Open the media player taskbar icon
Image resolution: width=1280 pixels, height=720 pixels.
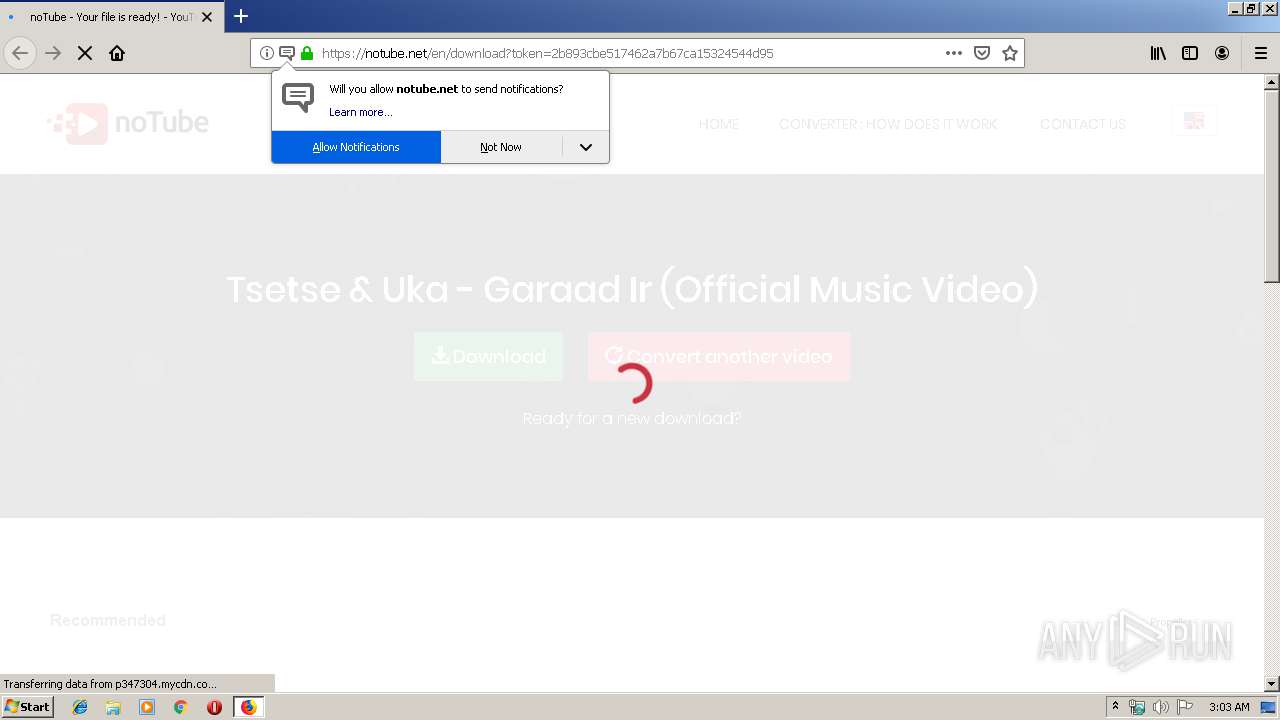[x=147, y=707]
